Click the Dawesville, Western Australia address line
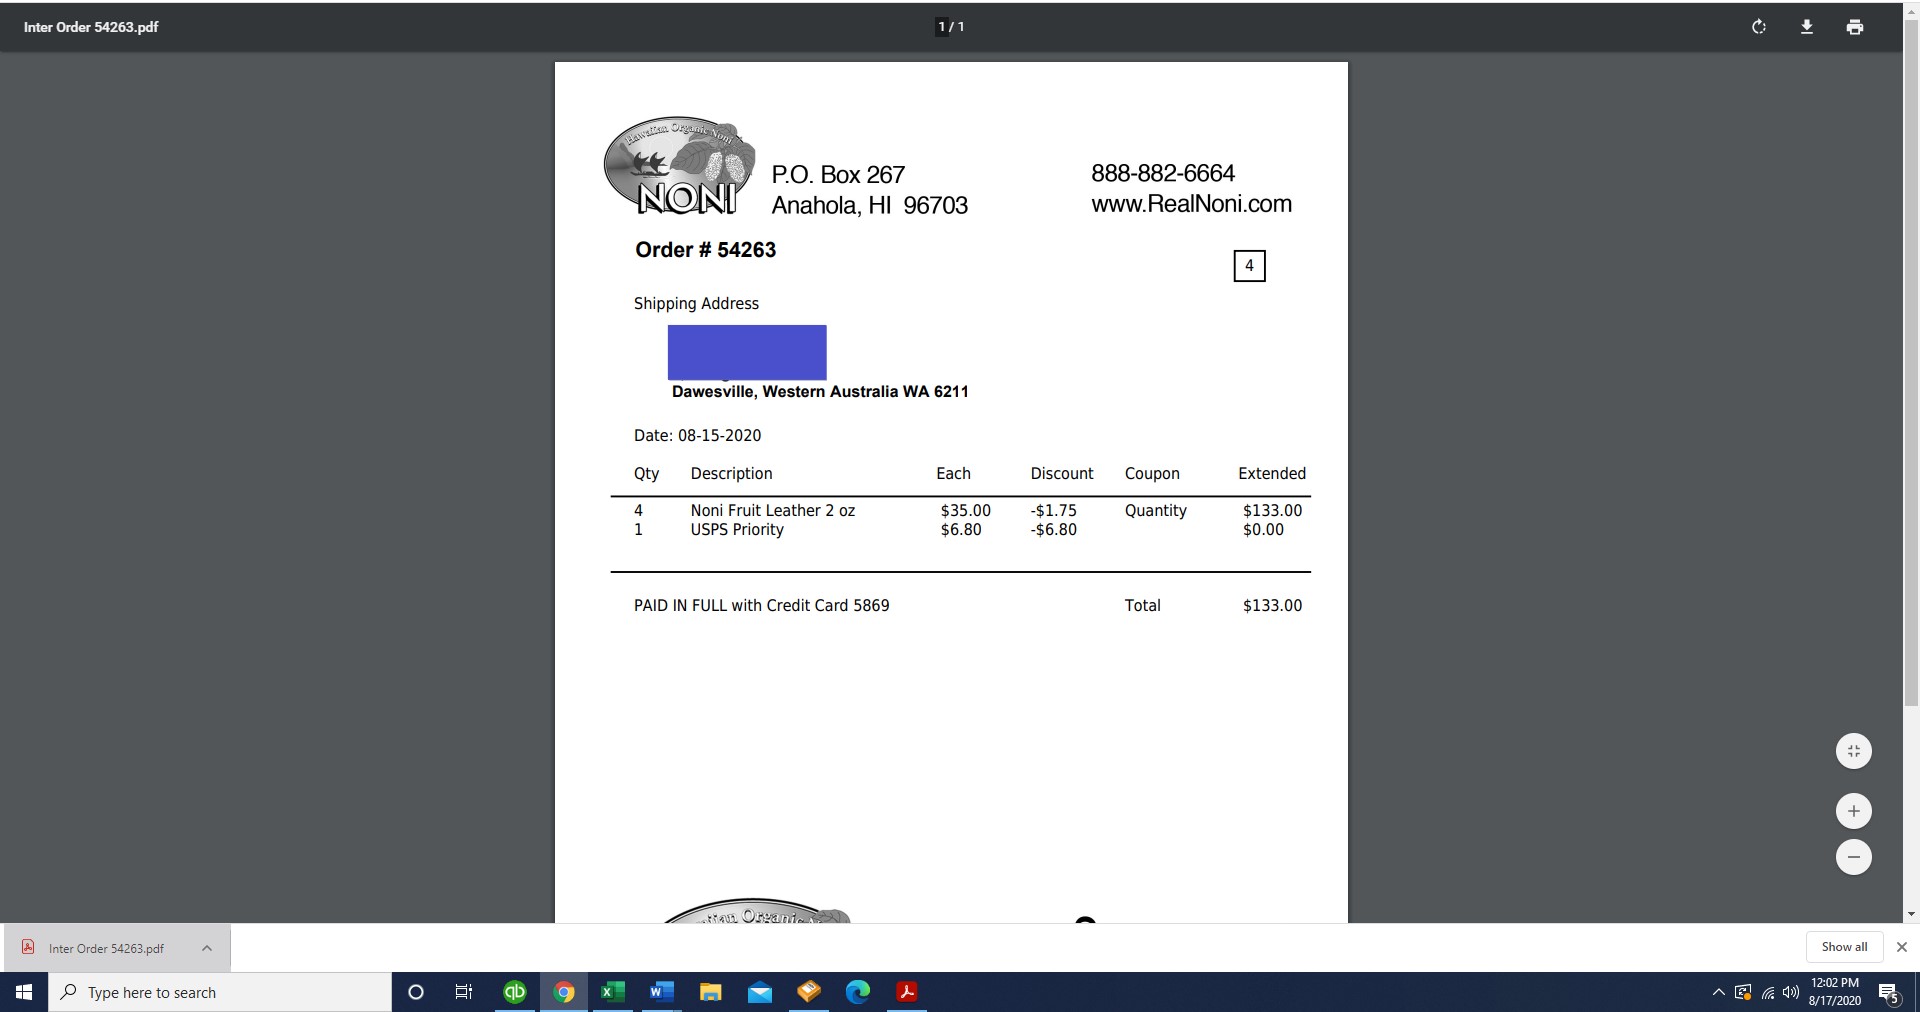 pos(820,392)
